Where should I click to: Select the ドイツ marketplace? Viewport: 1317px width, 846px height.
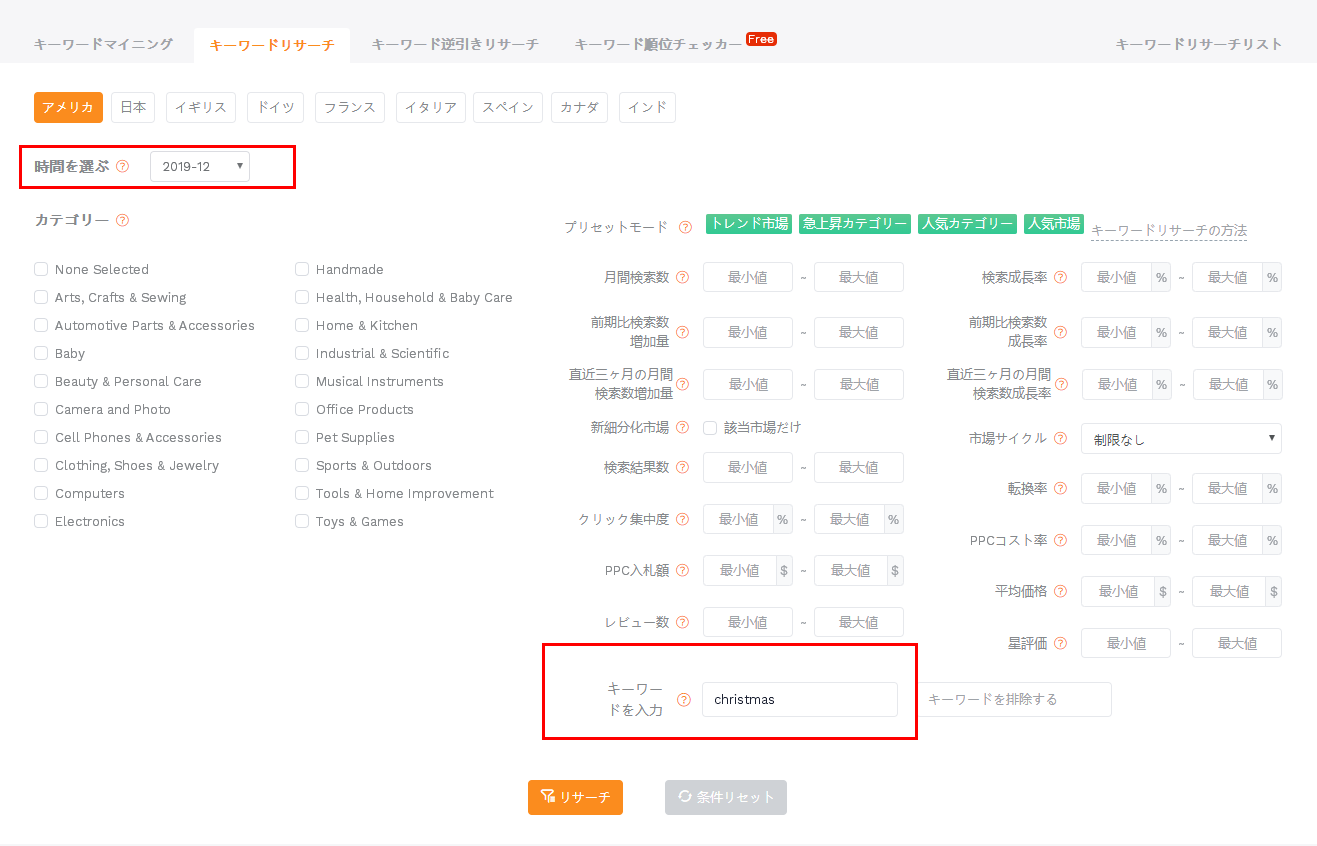[276, 107]
